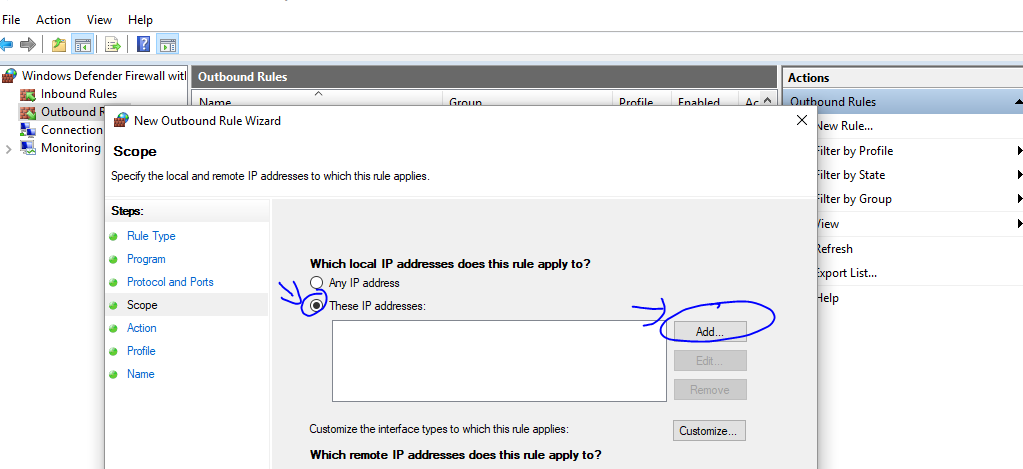Click the Connection Security Rules icon
Image resolution: width=1023 pixels, height=469 pixels.
coord(27,130)
